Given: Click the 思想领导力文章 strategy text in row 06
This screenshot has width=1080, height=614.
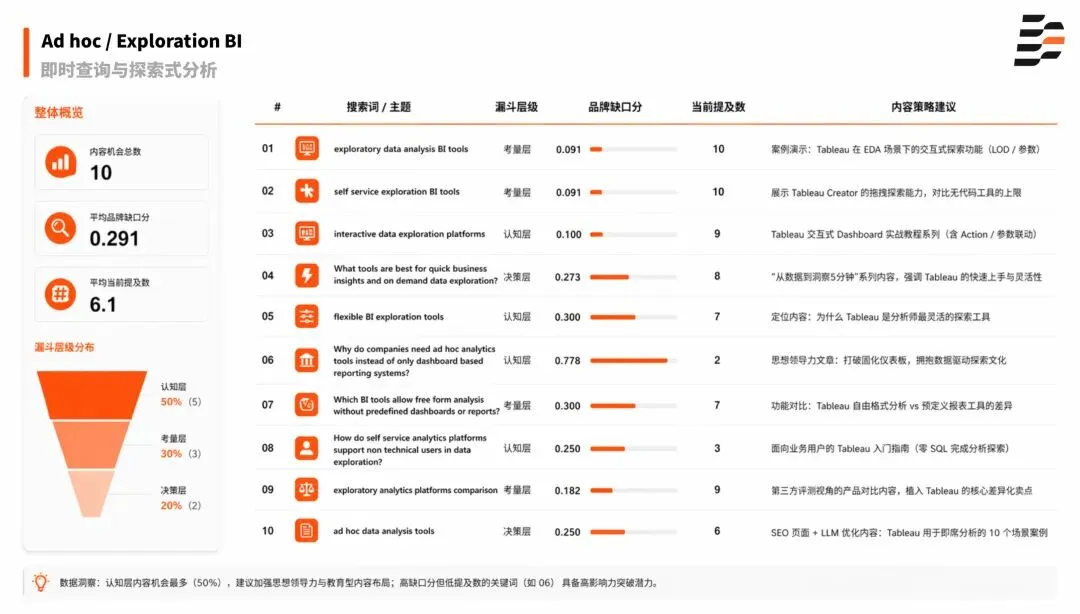Looking at the screenshot, I should [889, 360].
